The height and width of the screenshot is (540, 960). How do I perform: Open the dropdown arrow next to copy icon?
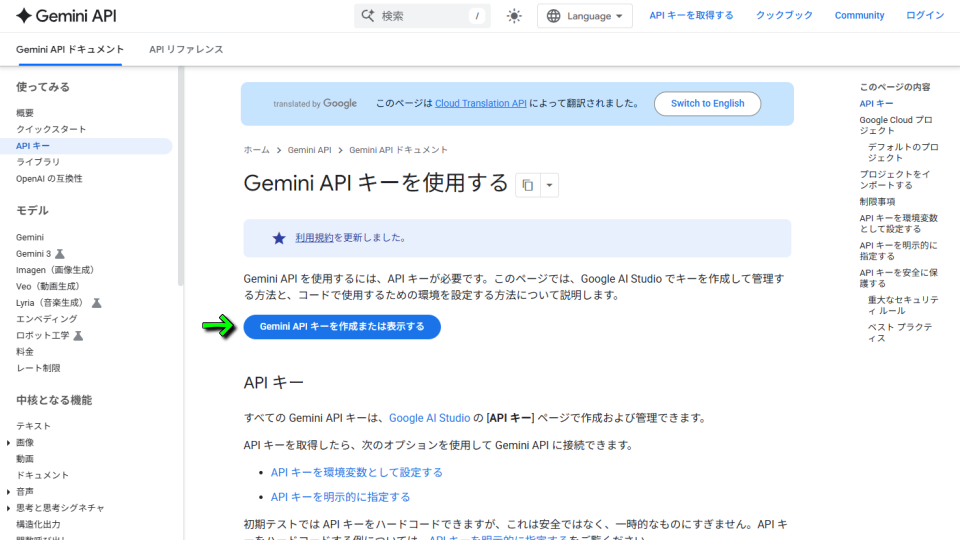point(549,185)
